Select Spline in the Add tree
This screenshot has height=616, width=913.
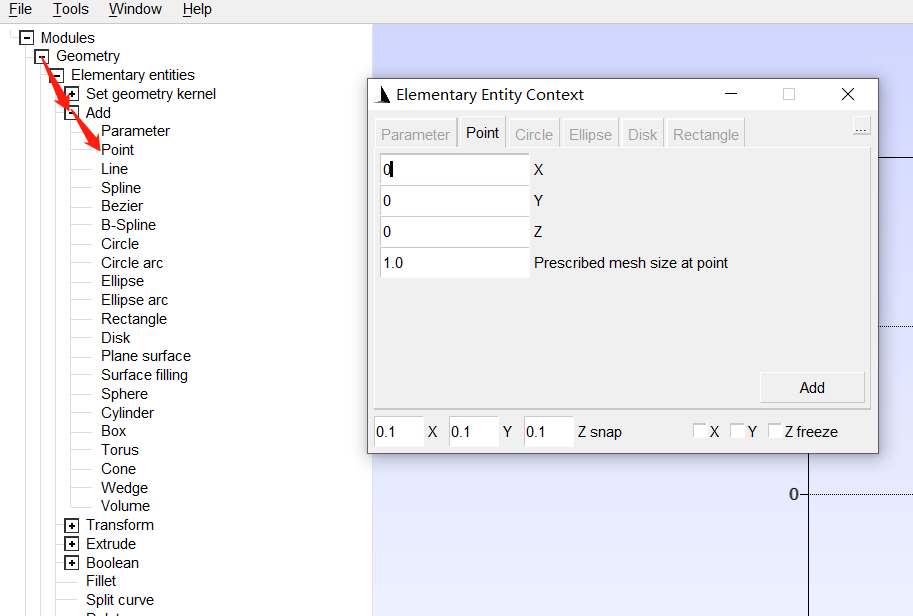(121, 188)
